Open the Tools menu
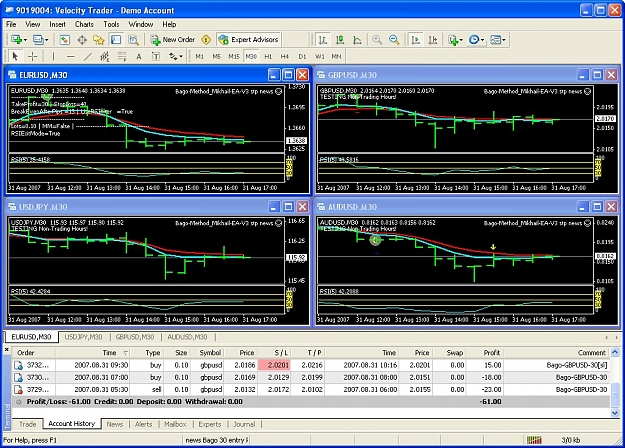Screen dimensions: 625x448 pos(111,24)
